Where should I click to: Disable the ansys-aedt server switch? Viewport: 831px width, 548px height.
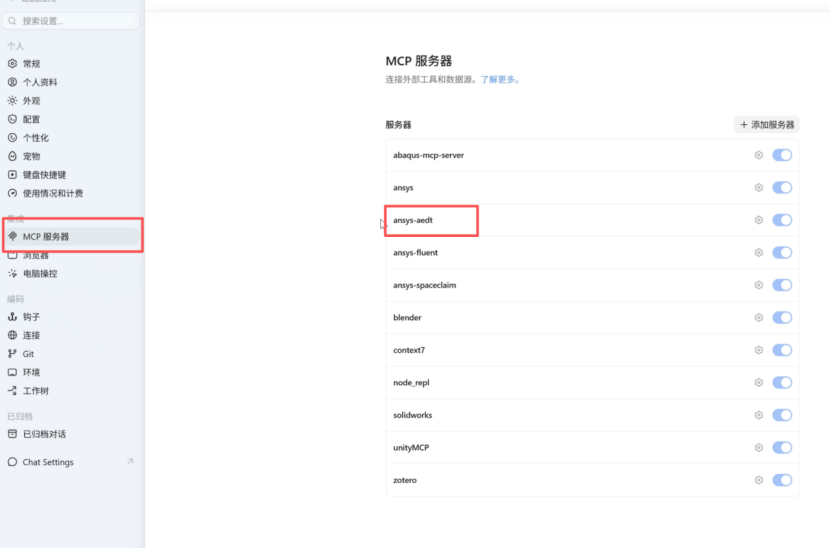[782, 220]
